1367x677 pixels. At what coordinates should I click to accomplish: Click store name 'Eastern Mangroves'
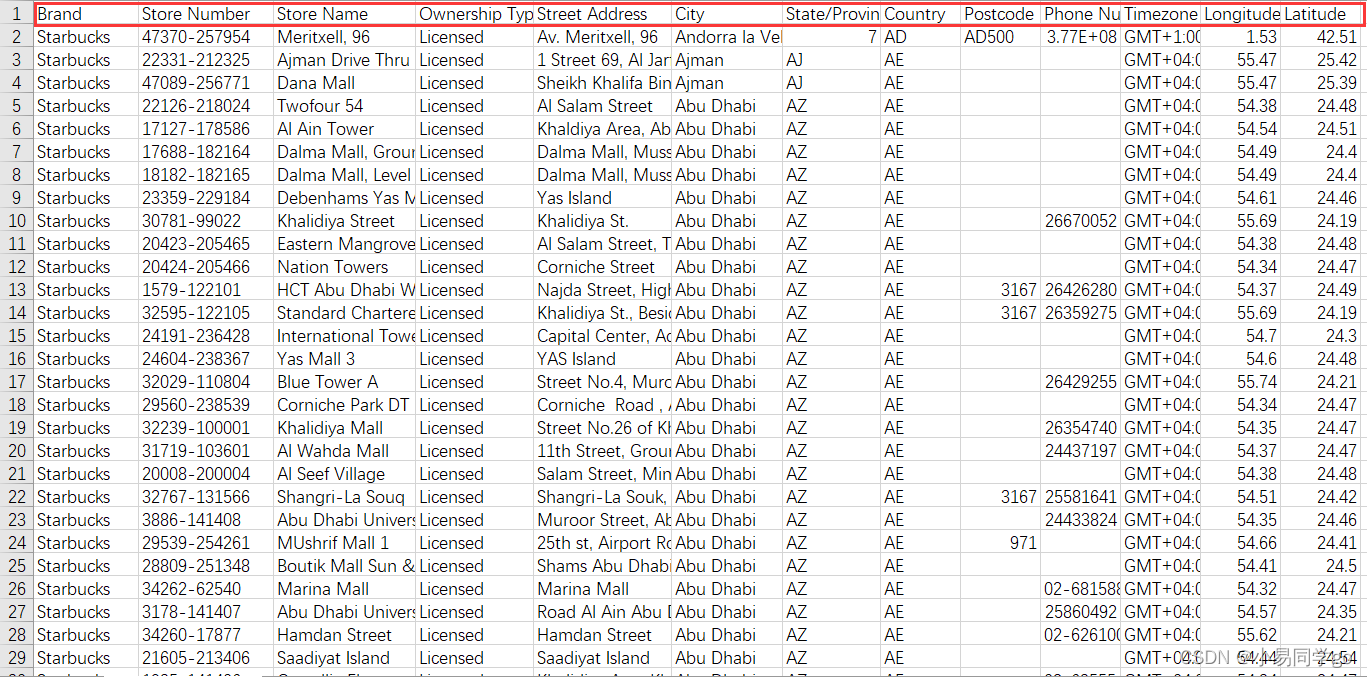click(345, 244)
